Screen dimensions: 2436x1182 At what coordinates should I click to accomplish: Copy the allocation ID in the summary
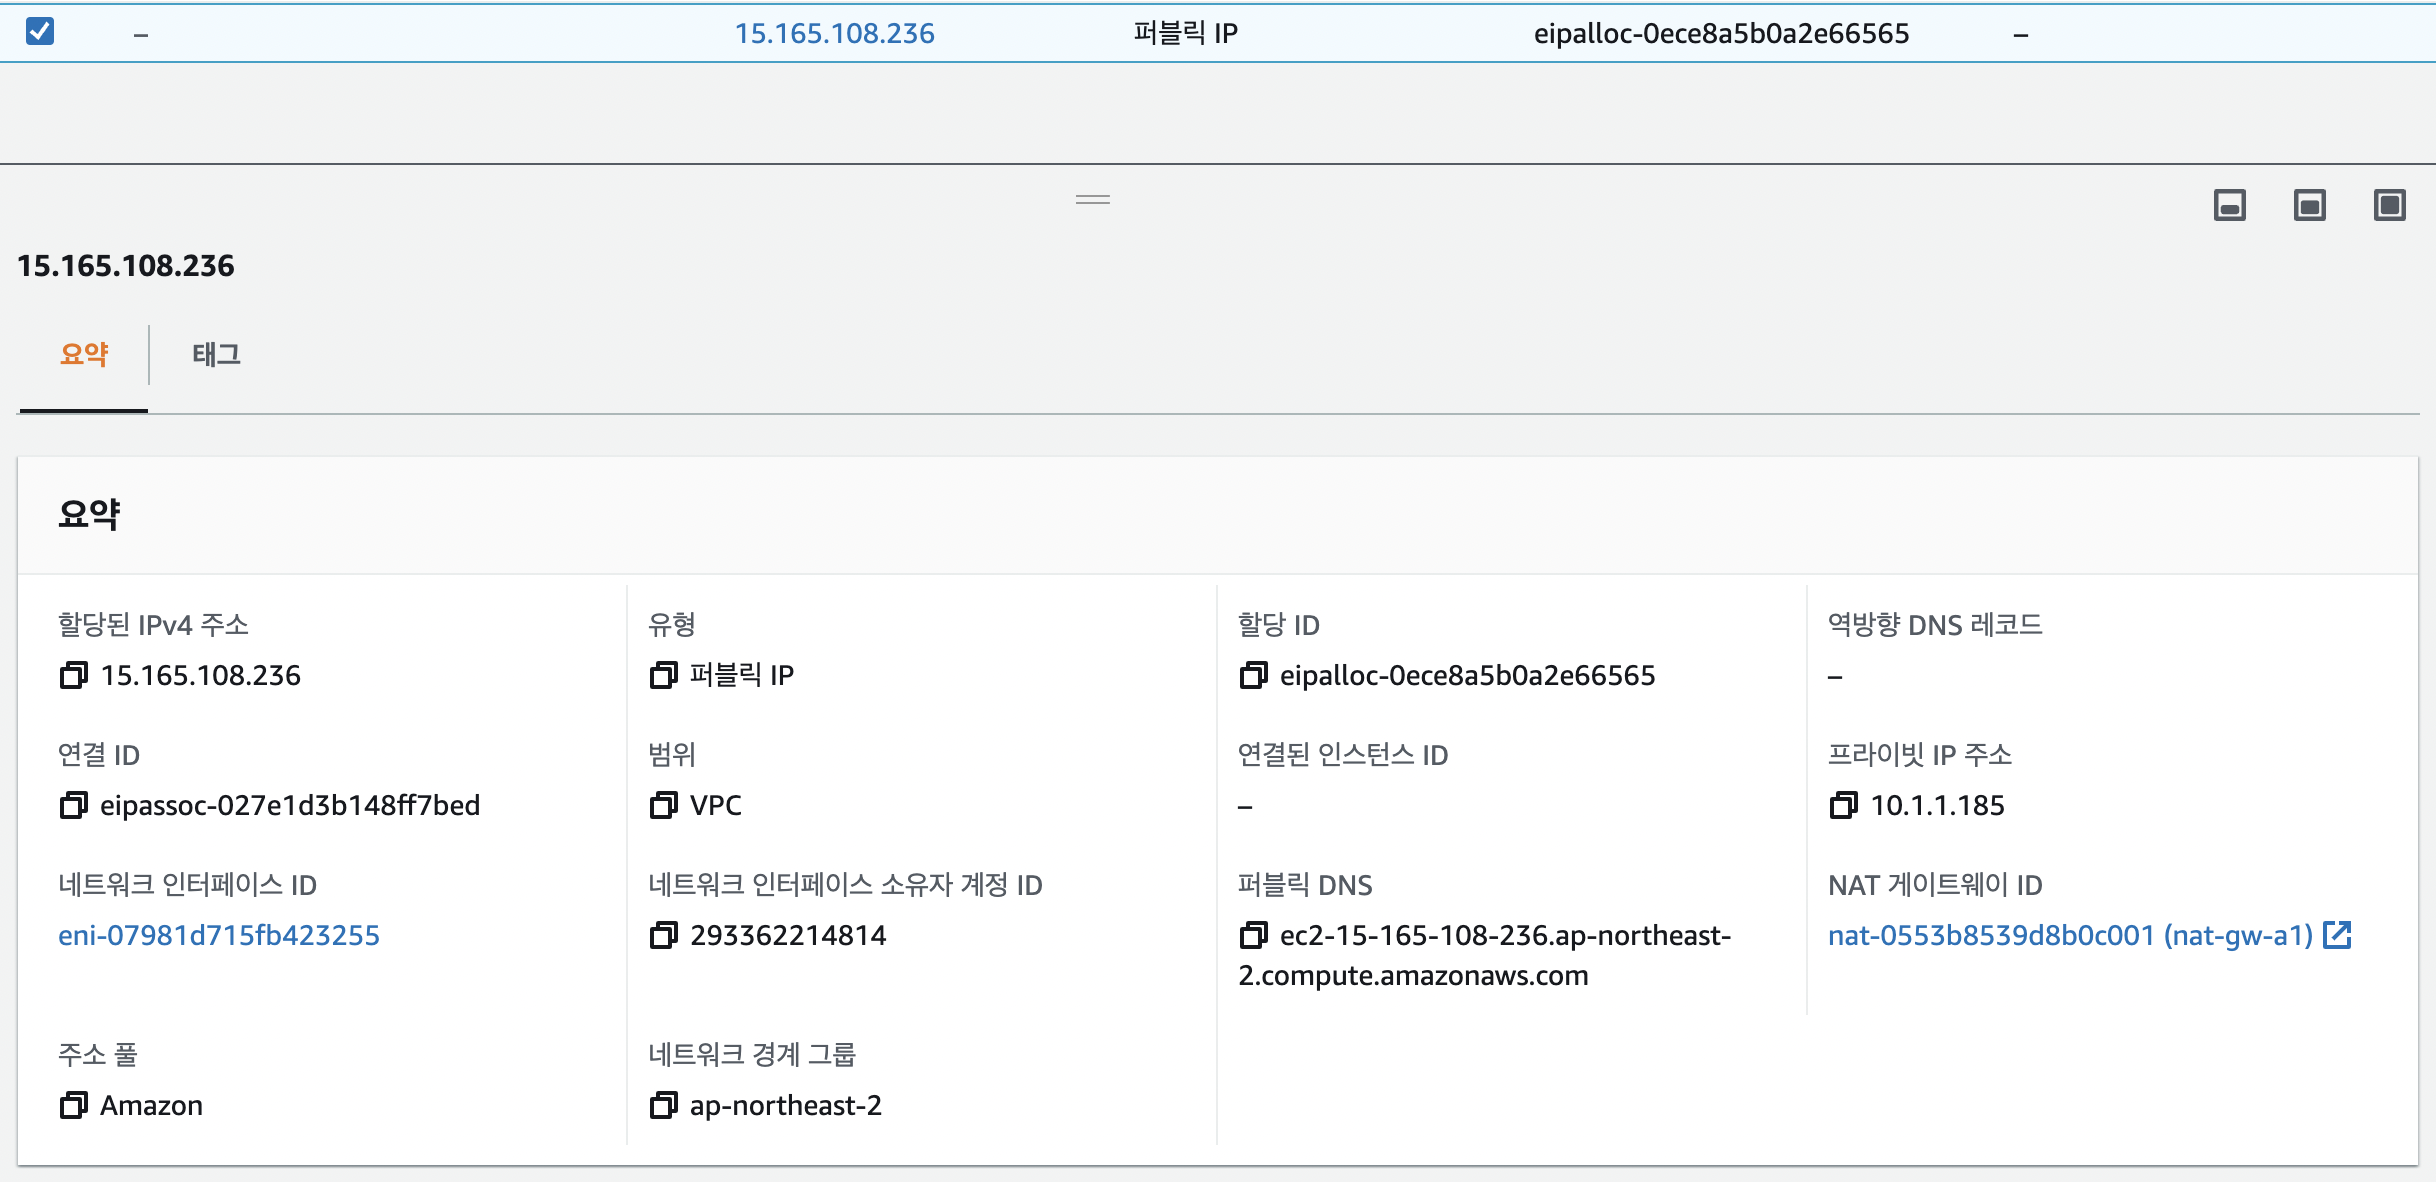point(1253,676)
